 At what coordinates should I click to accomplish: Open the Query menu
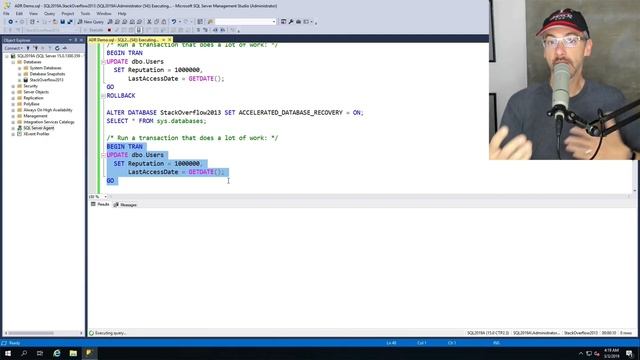pyautogui.click(x=49, y=13)
